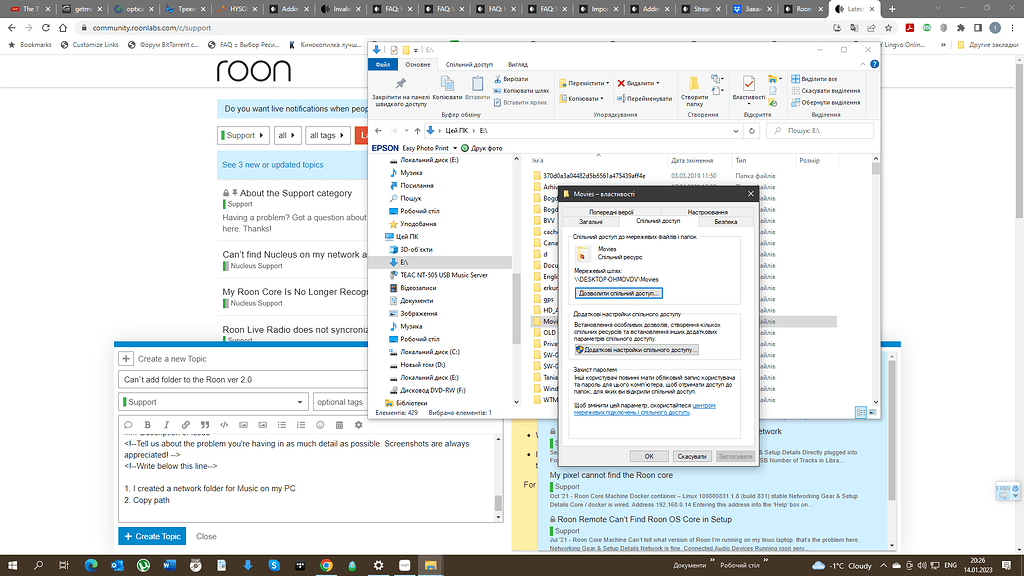Open the Спільний доступ ribbon tab
This screenshot has height=576, width=1024.
coord(469,65)
